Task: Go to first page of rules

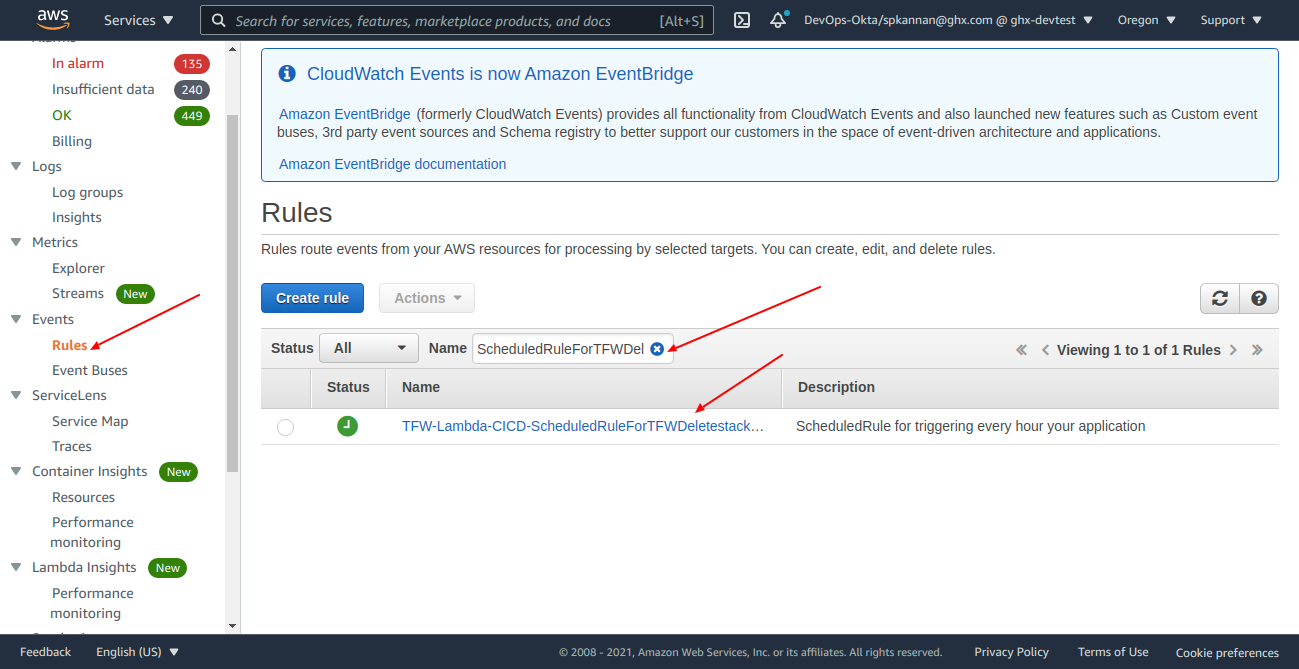Action: coord(1021,350)
